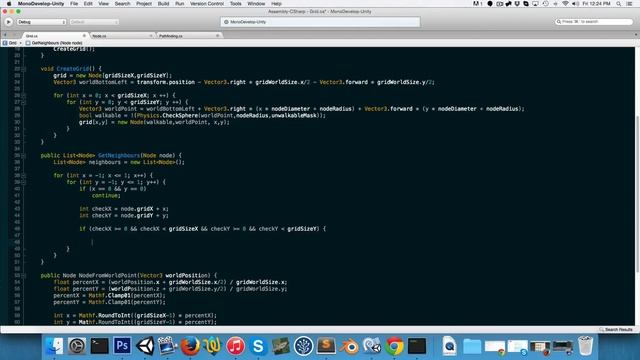
Task: Open the View menu
Action: tap(104, 4)
